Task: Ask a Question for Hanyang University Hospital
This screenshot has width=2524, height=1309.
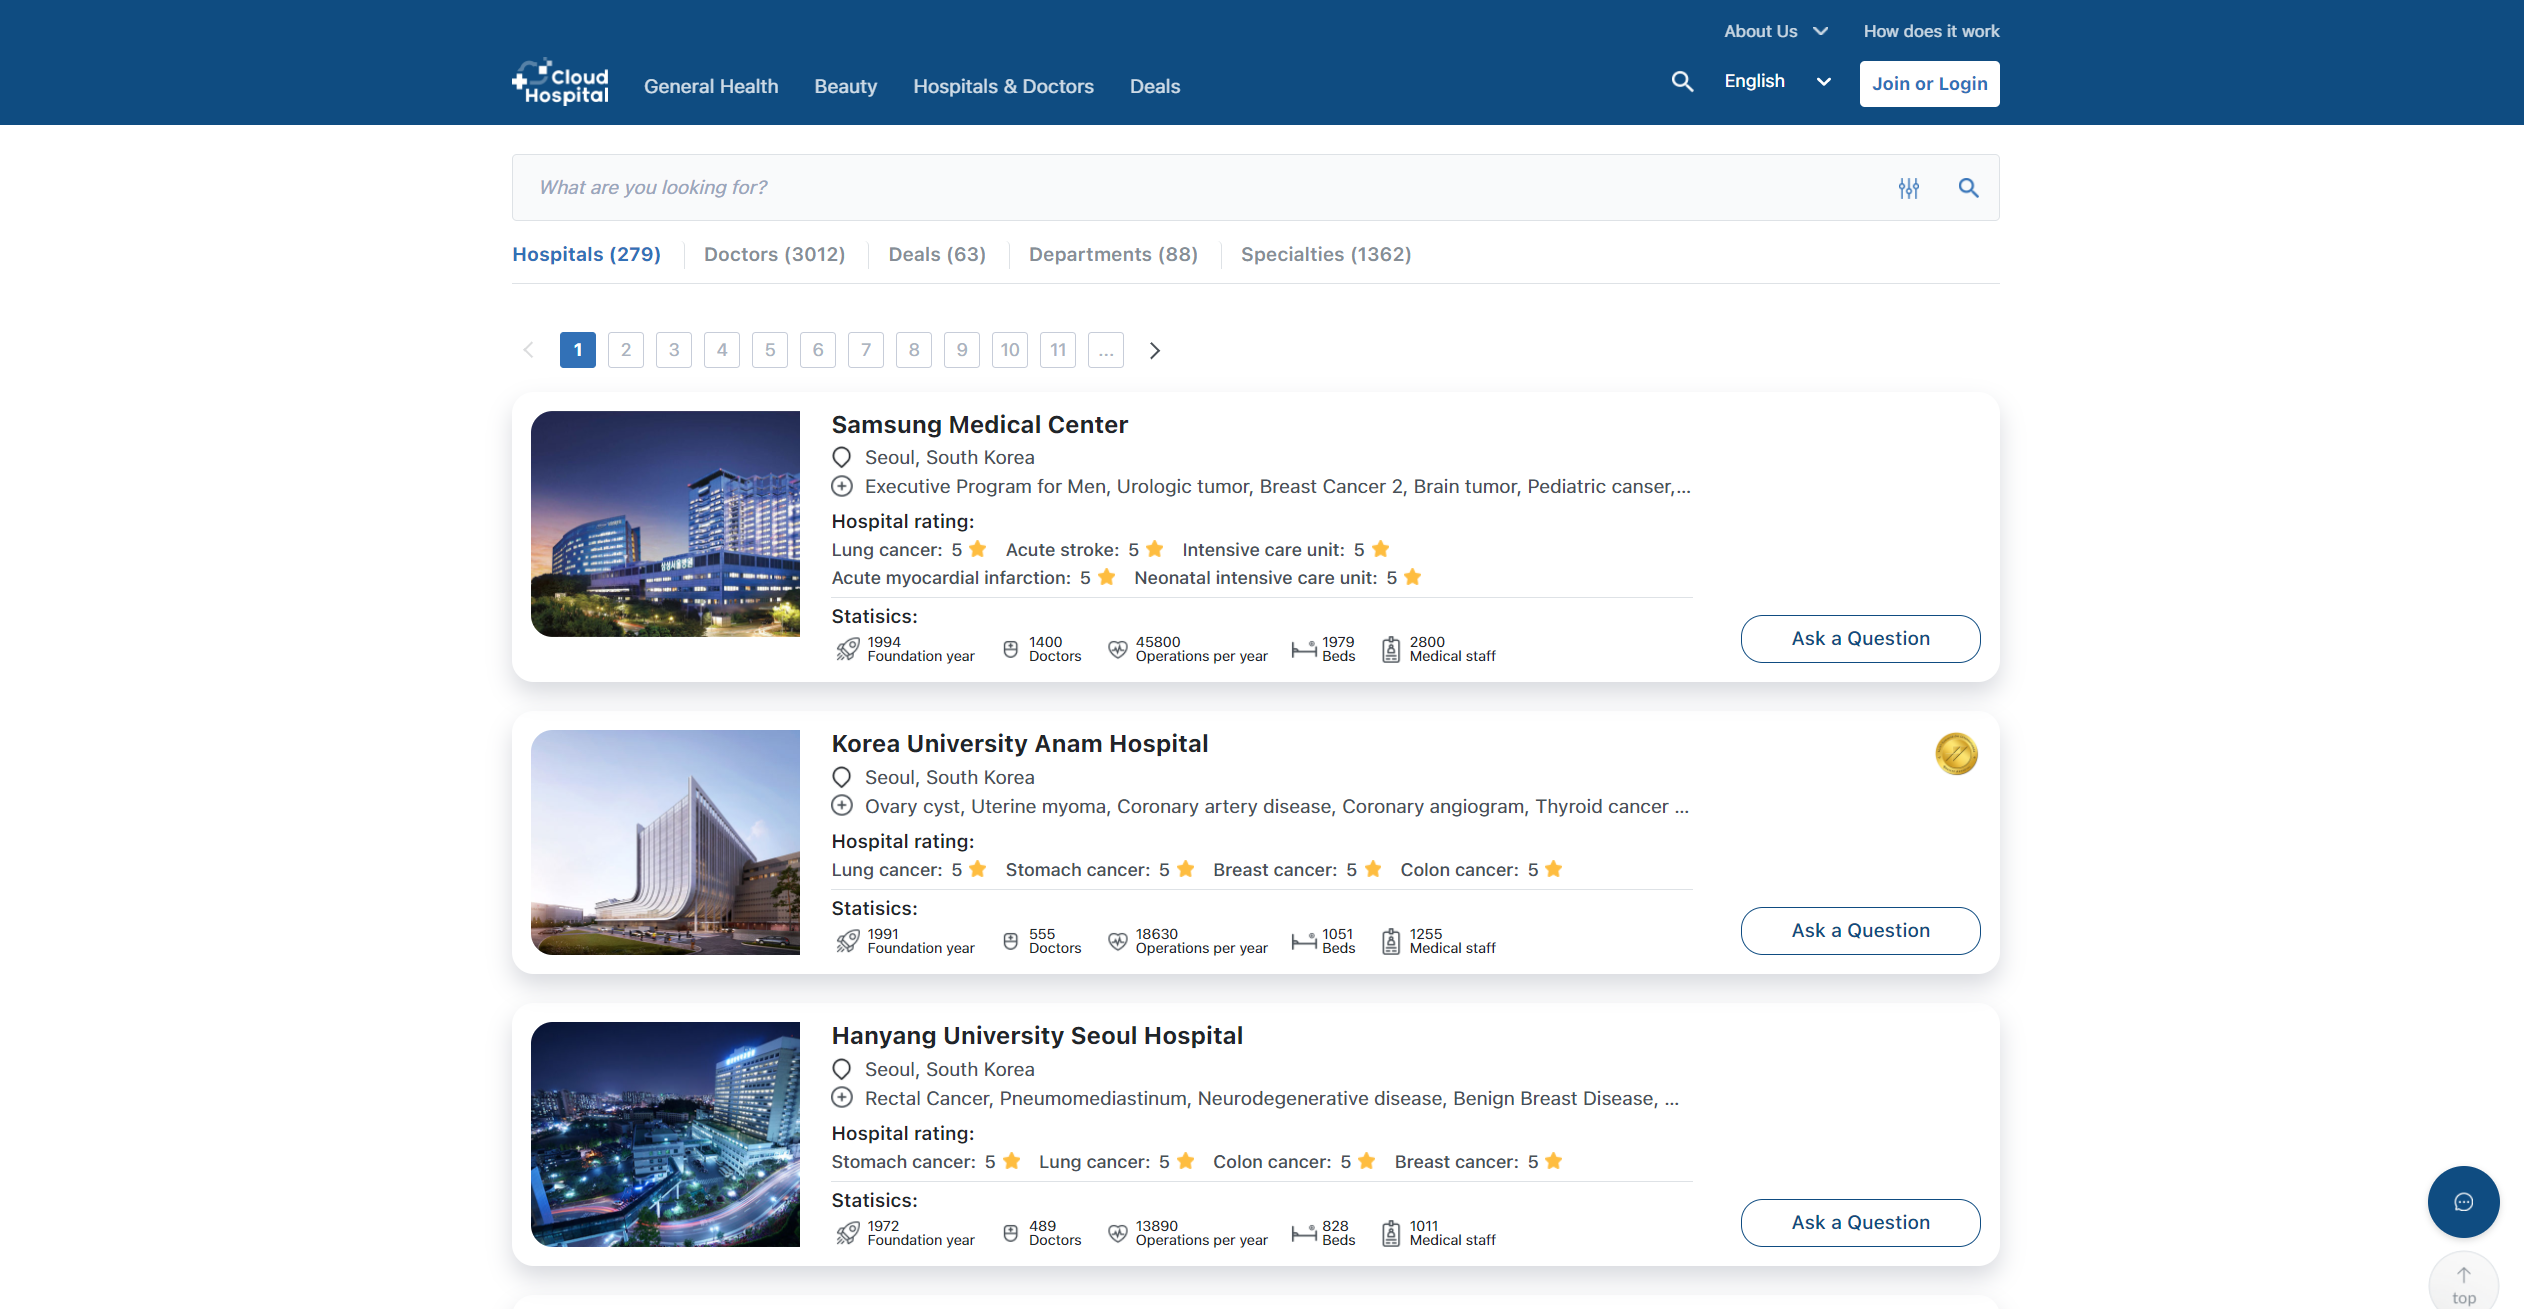Action: (1860, 1222)
